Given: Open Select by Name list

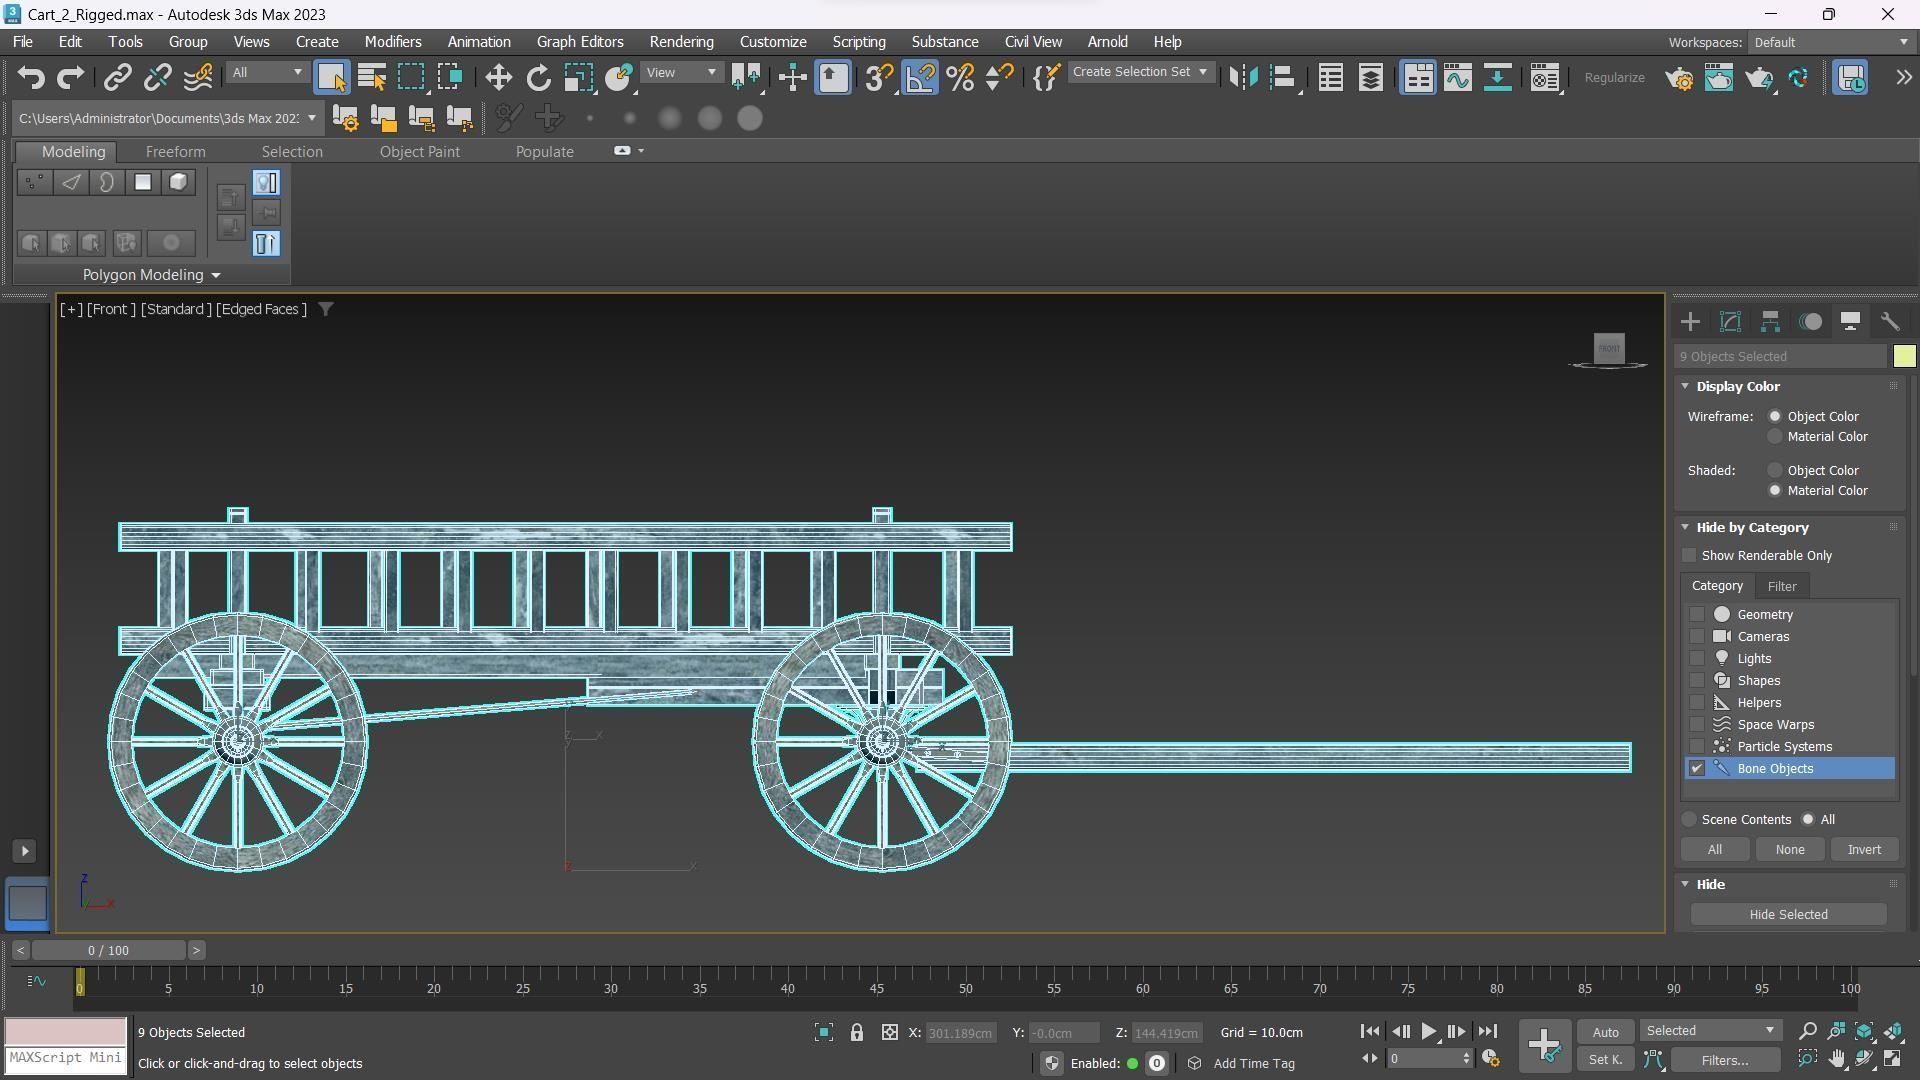Looking at the screenshot, I should (372, 78).
